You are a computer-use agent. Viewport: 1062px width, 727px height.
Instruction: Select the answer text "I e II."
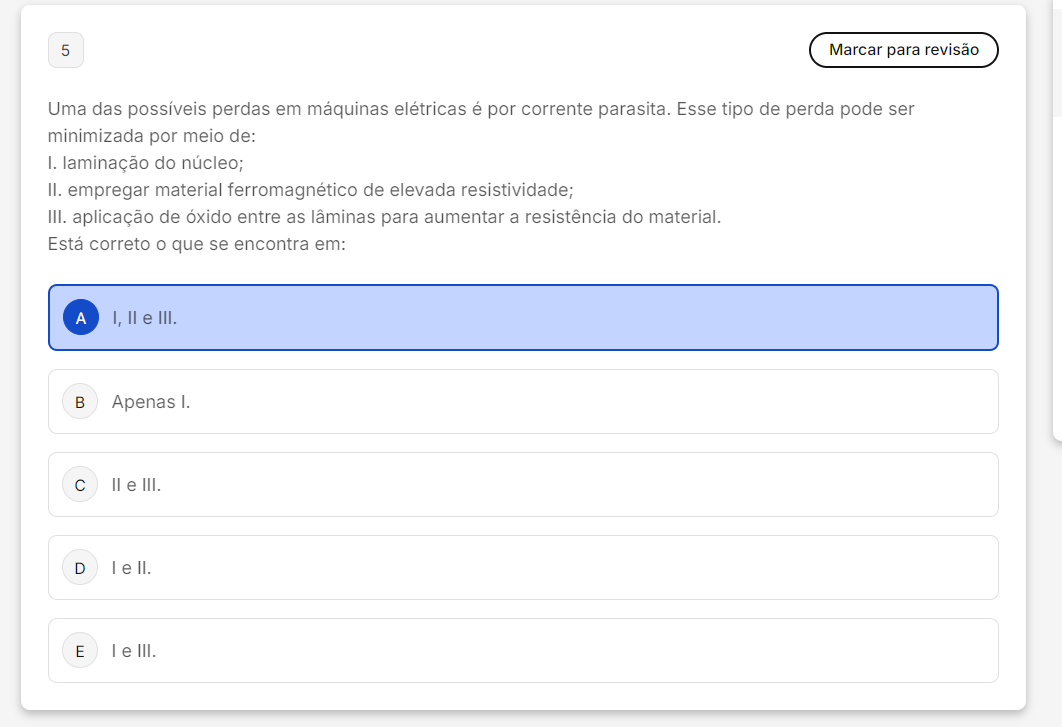point(131,568)
